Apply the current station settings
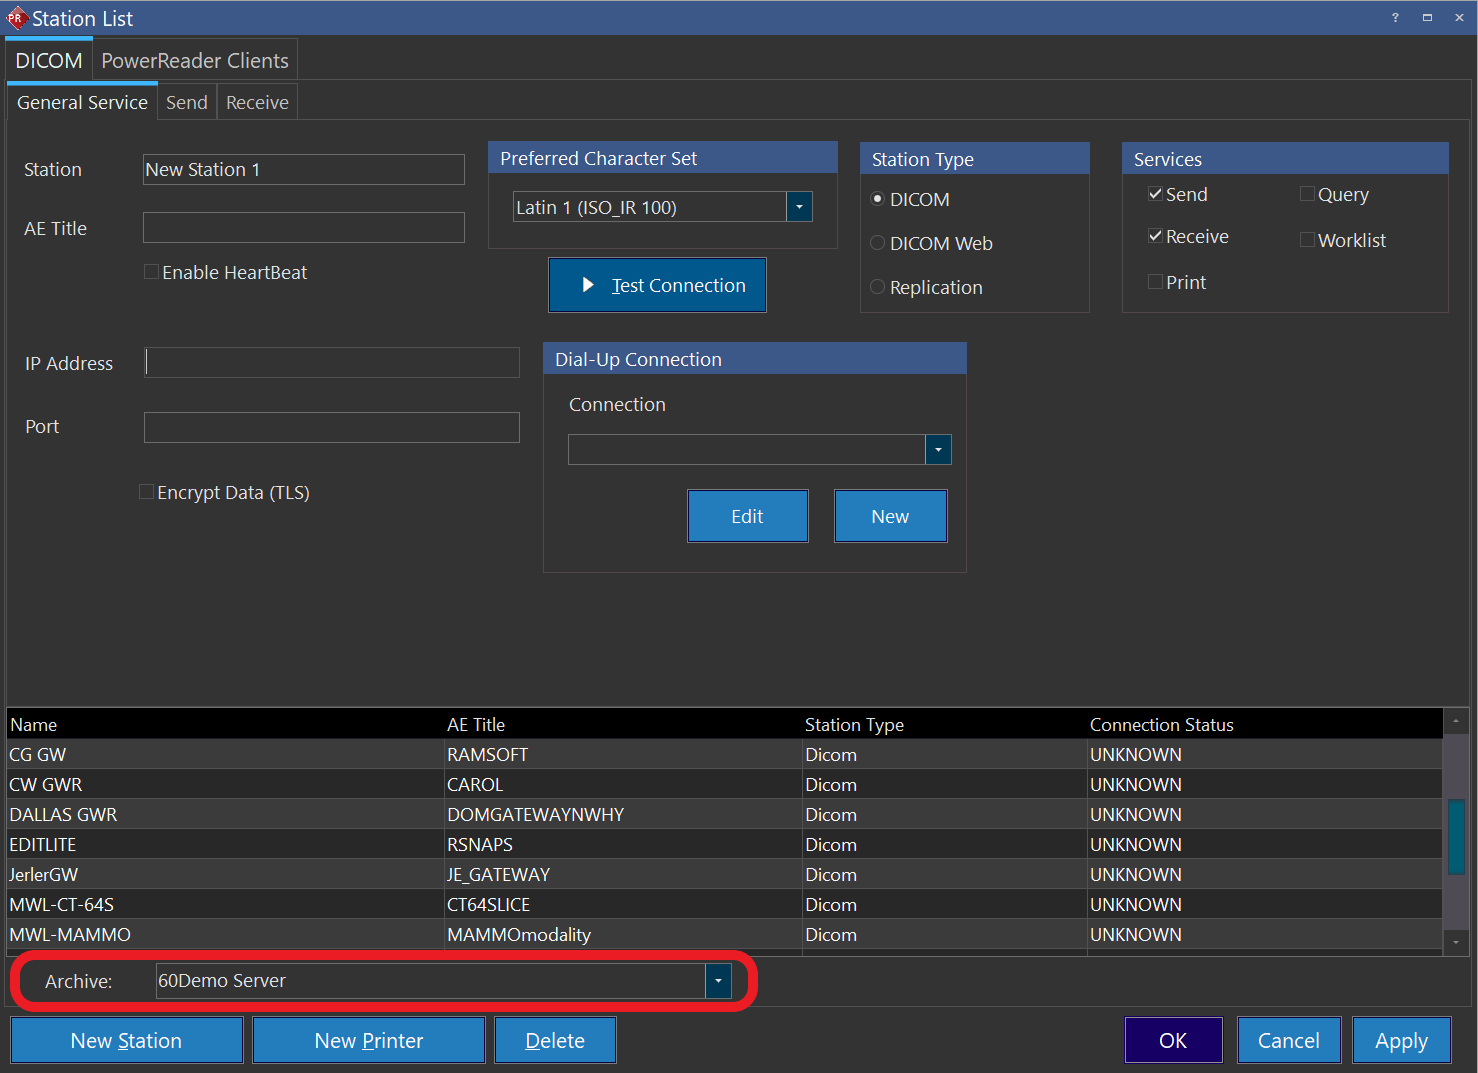Screen dimensions: 1478x1073 point(1401,1040)
